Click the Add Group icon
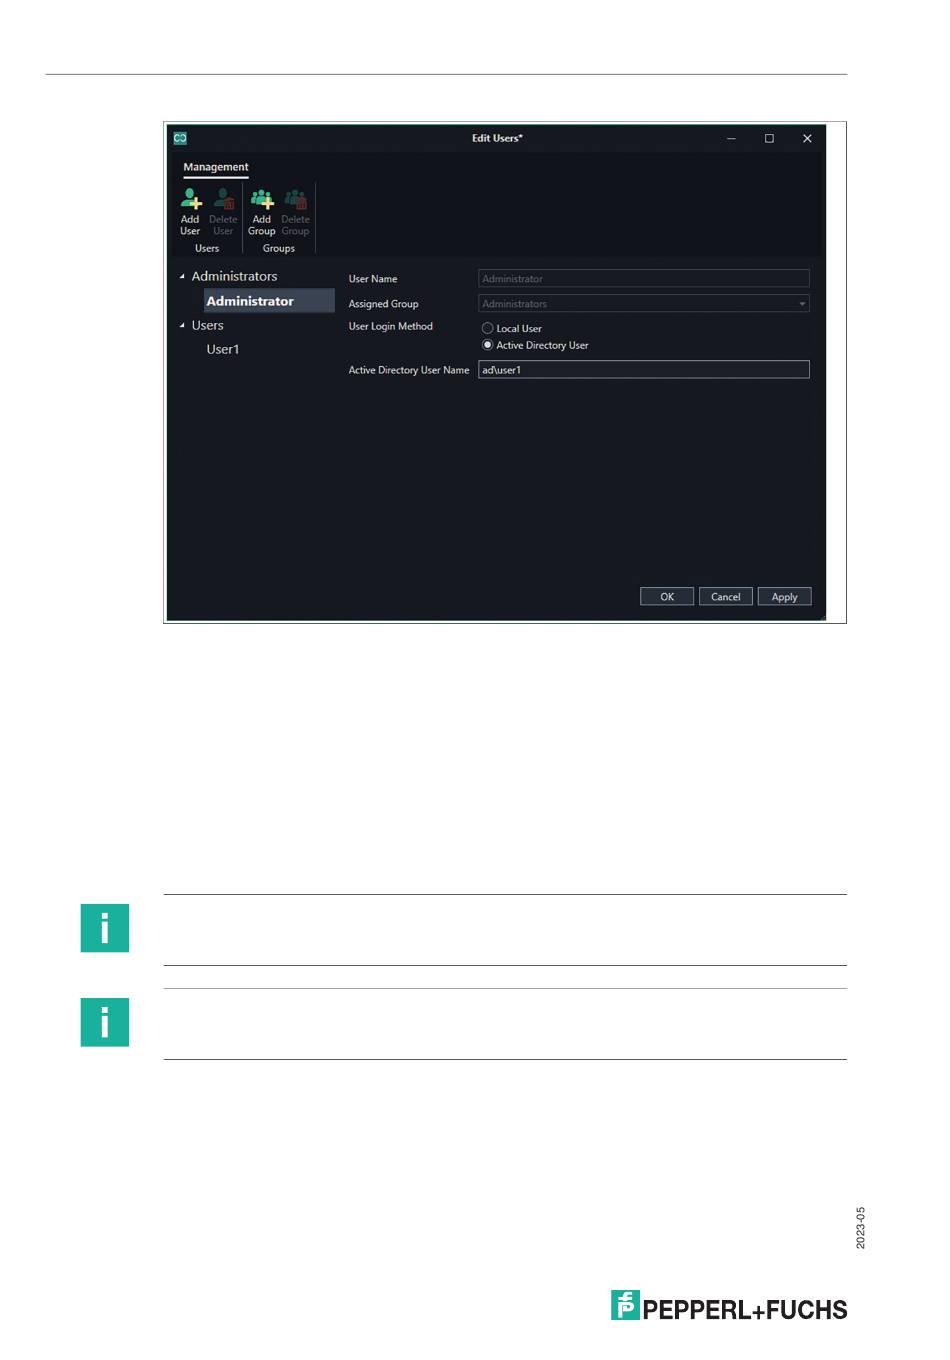This screenshot has height=1360, width=950. coord(262,200)
